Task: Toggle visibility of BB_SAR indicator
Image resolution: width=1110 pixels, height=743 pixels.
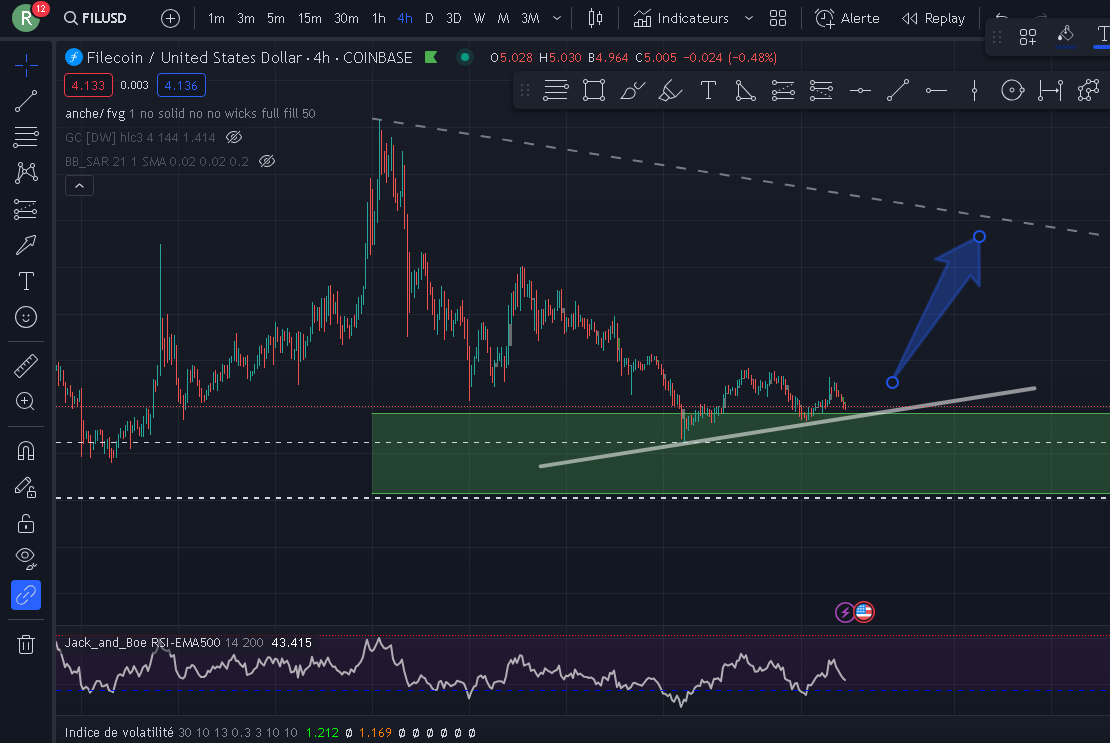Action: [267, 161]
